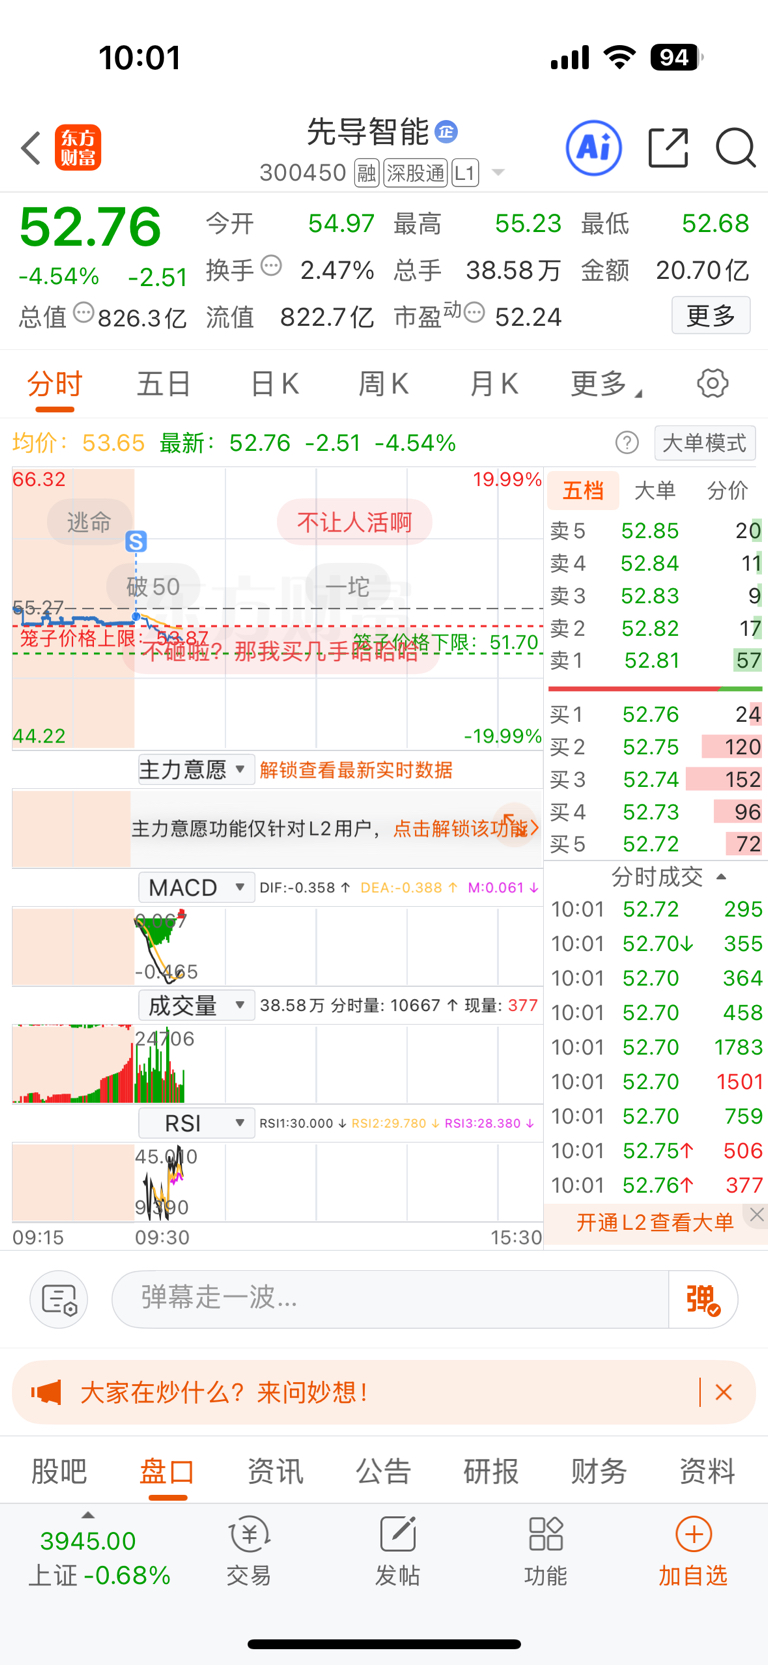The width and height of the screenshot is (769, 1665).
Task: Switch to 五日 chart tab
Action: pyautogui.click(x=164, y=384)
